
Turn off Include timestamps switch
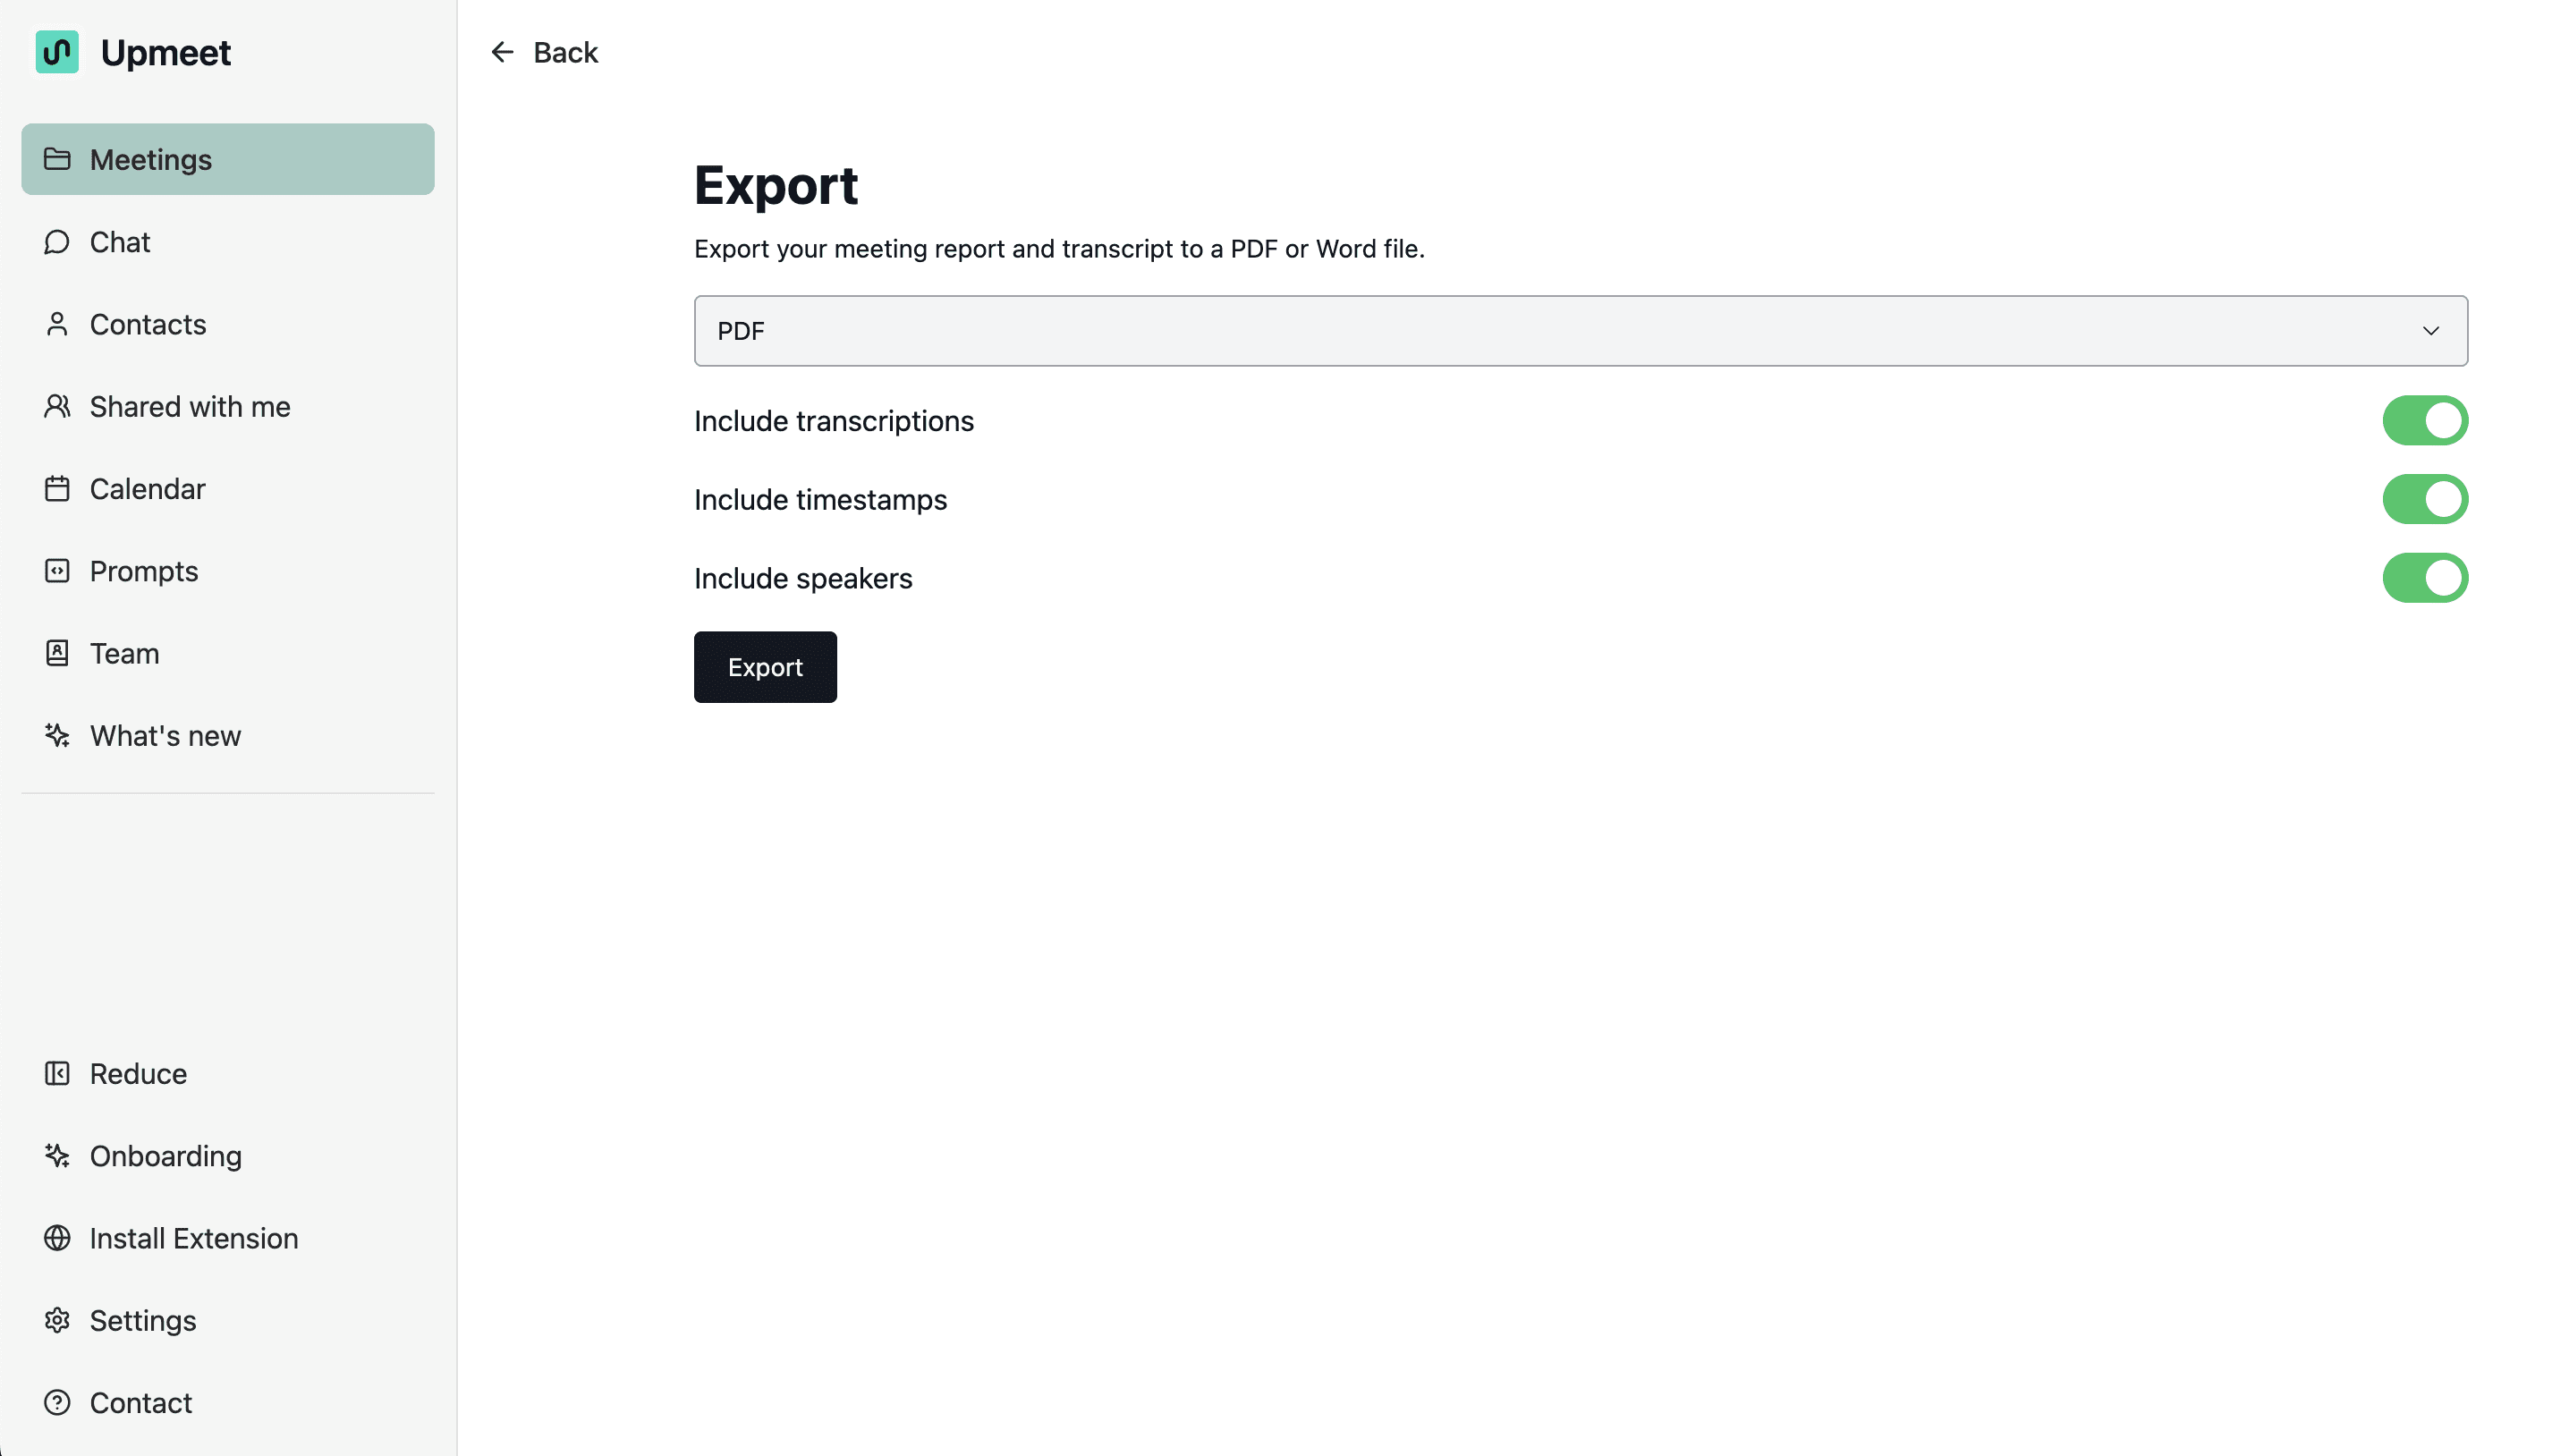click(x=2424, y=499)
